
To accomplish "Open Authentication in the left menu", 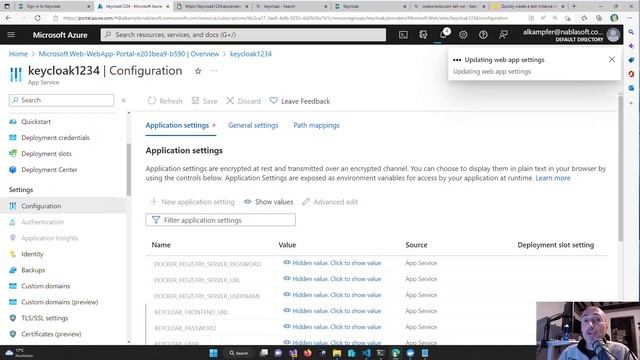I will pyautogui.click(x=42, y=222).
